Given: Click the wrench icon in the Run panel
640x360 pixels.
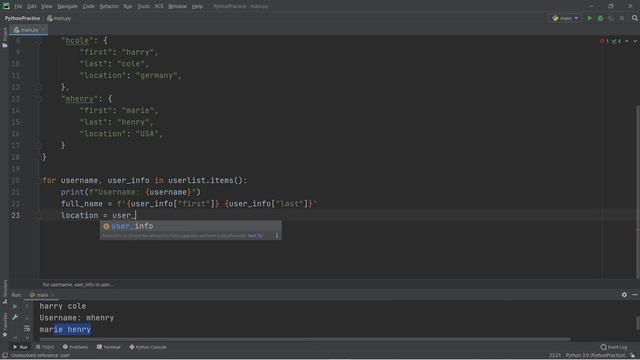Looking at the screenshot, I should click(x=15, y=317).
